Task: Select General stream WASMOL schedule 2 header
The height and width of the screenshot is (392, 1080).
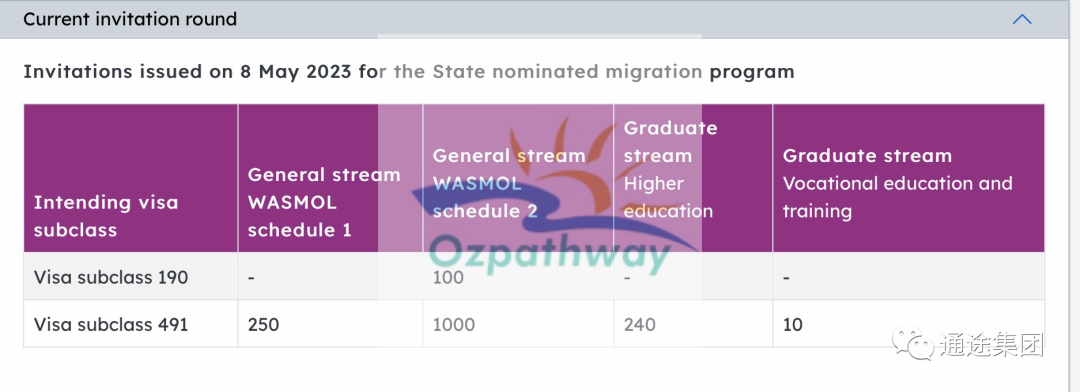Action: [509, 183]
